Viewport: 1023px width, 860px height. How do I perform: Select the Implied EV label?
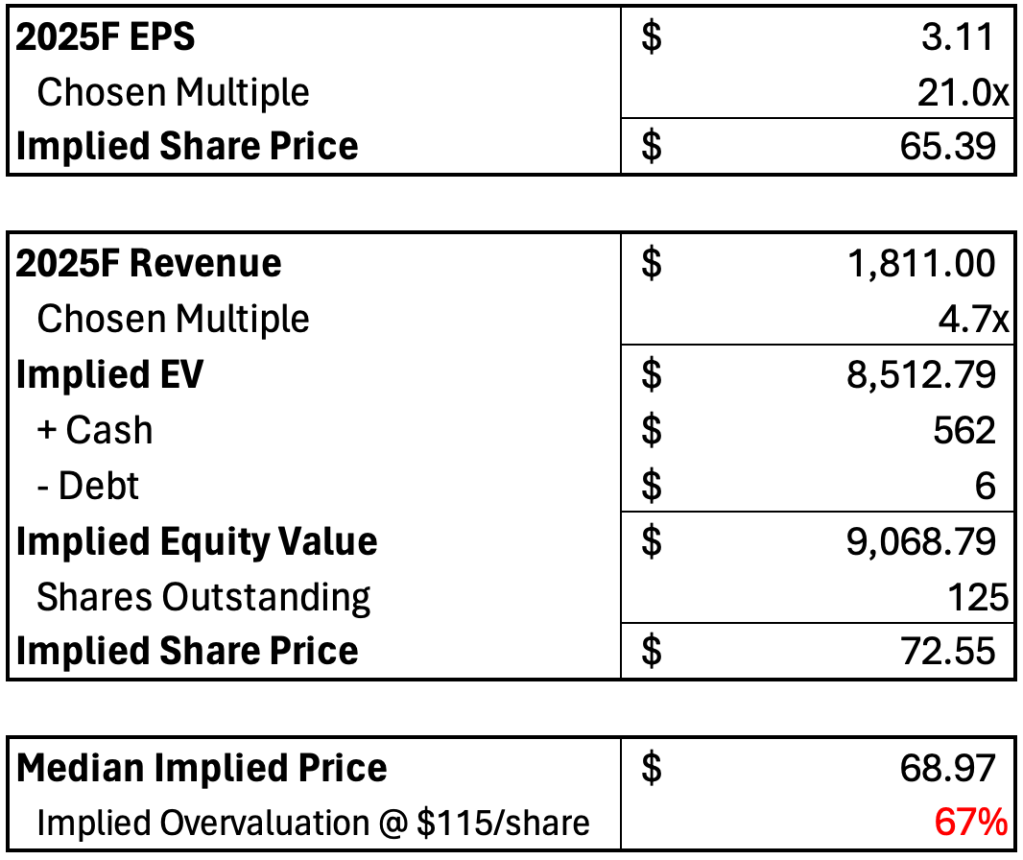(x=110, y=375)
